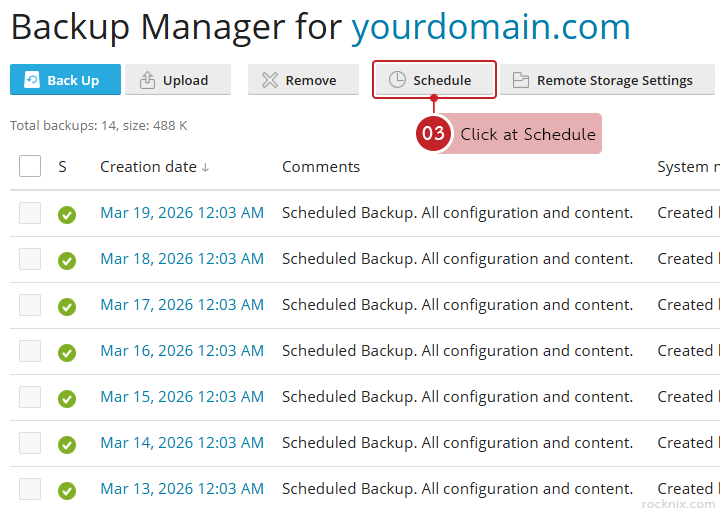
Task: Tick the checkbox for Mar 14, 2026 backup
Action: [x=30, y=443]
